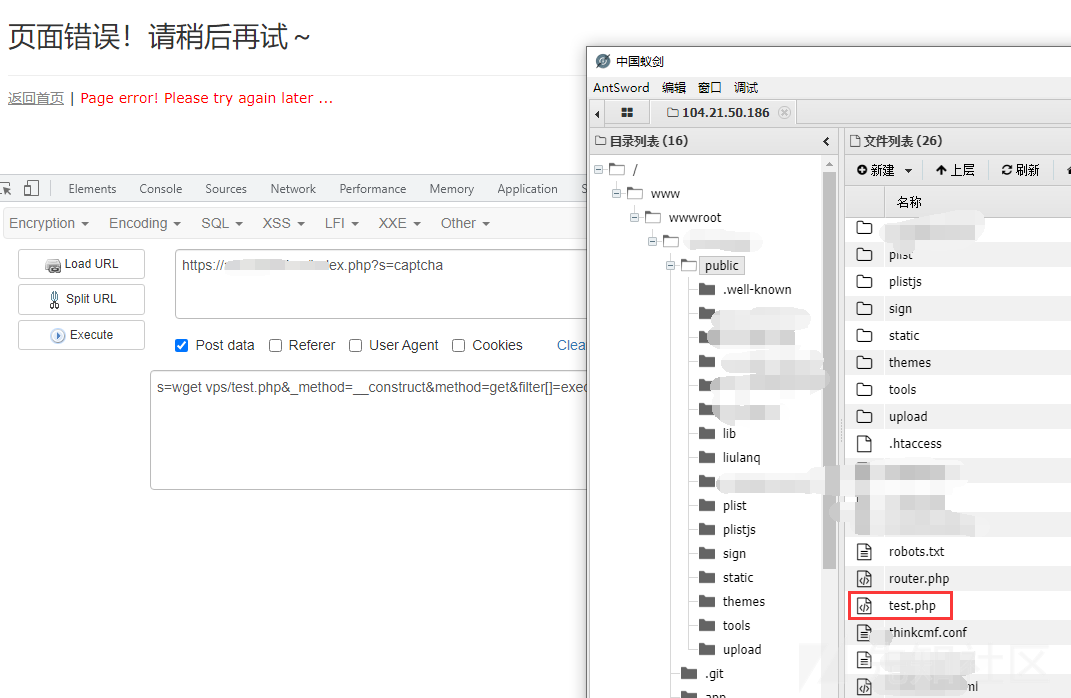Image resolution: width=1071 pixels, height=698 pixels.
Task: Click the post data text area
Action: (x=369, y=430)
